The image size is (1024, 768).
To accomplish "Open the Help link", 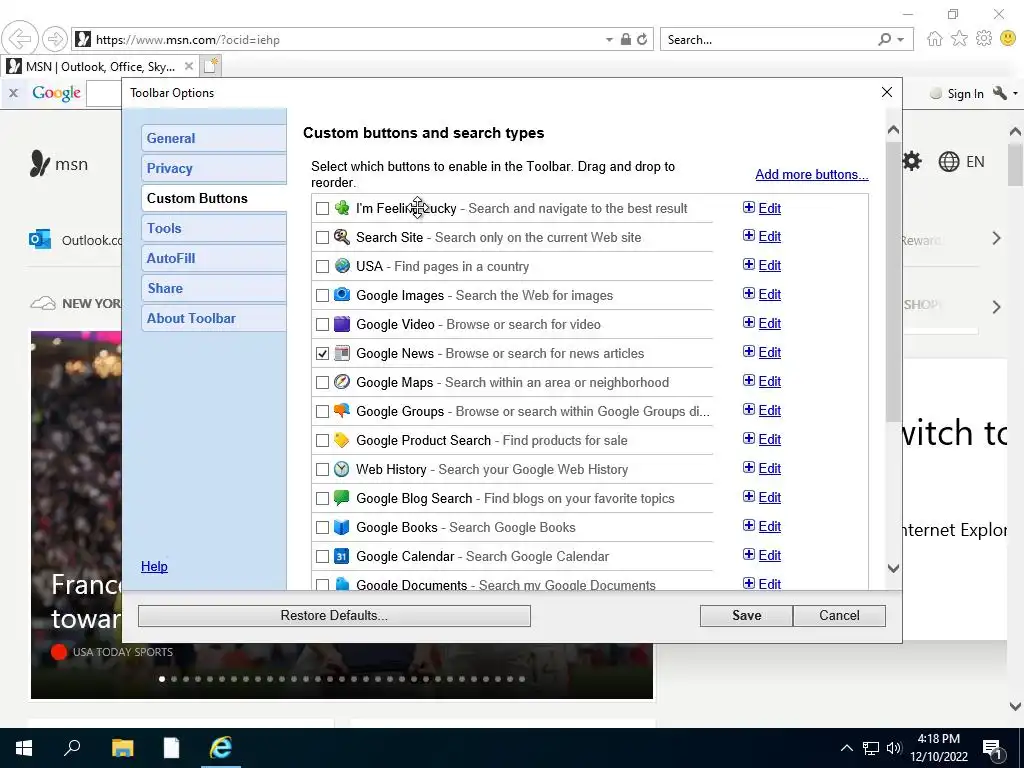I will tap(154, 566).
